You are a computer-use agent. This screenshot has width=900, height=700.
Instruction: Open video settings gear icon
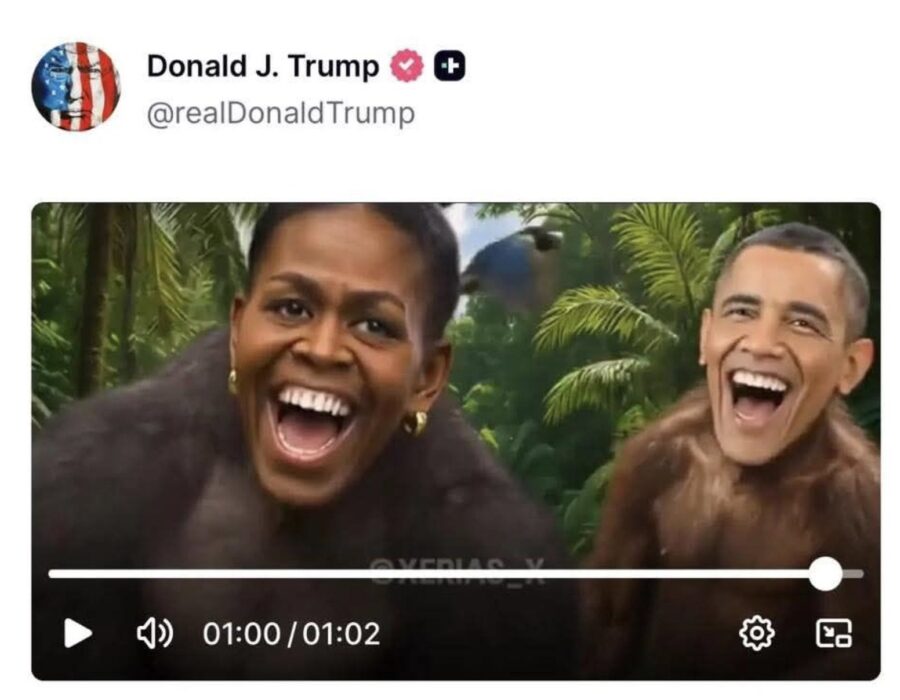(x=757, y=633)
